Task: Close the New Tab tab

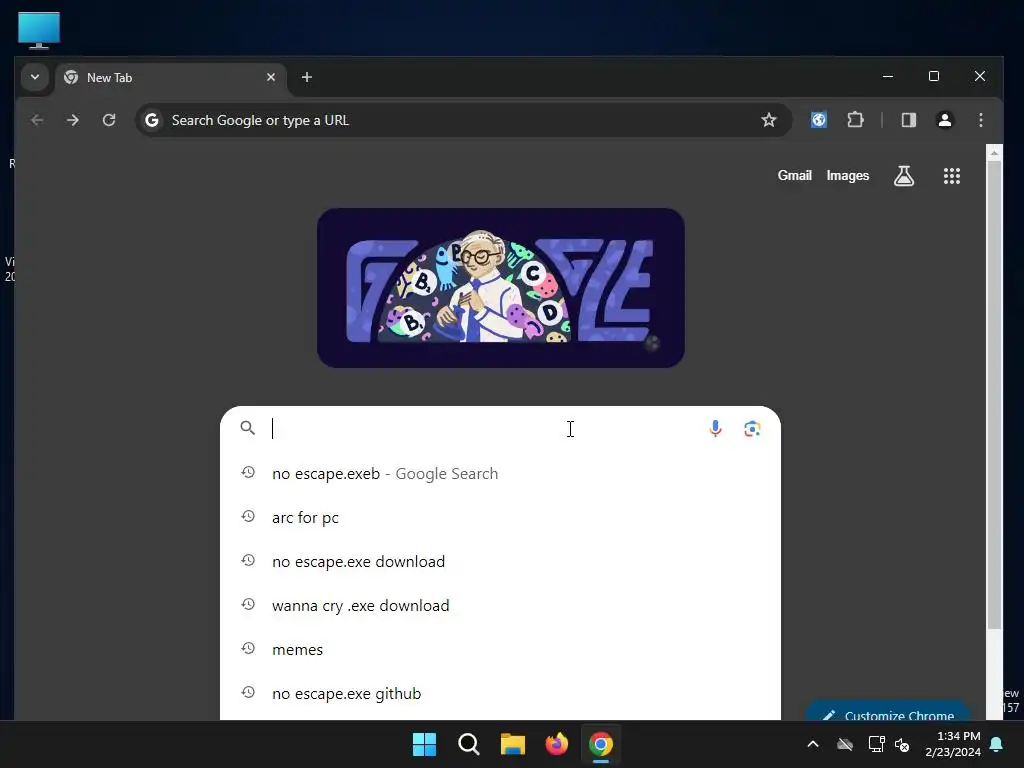Action: [x=271, y=77]
